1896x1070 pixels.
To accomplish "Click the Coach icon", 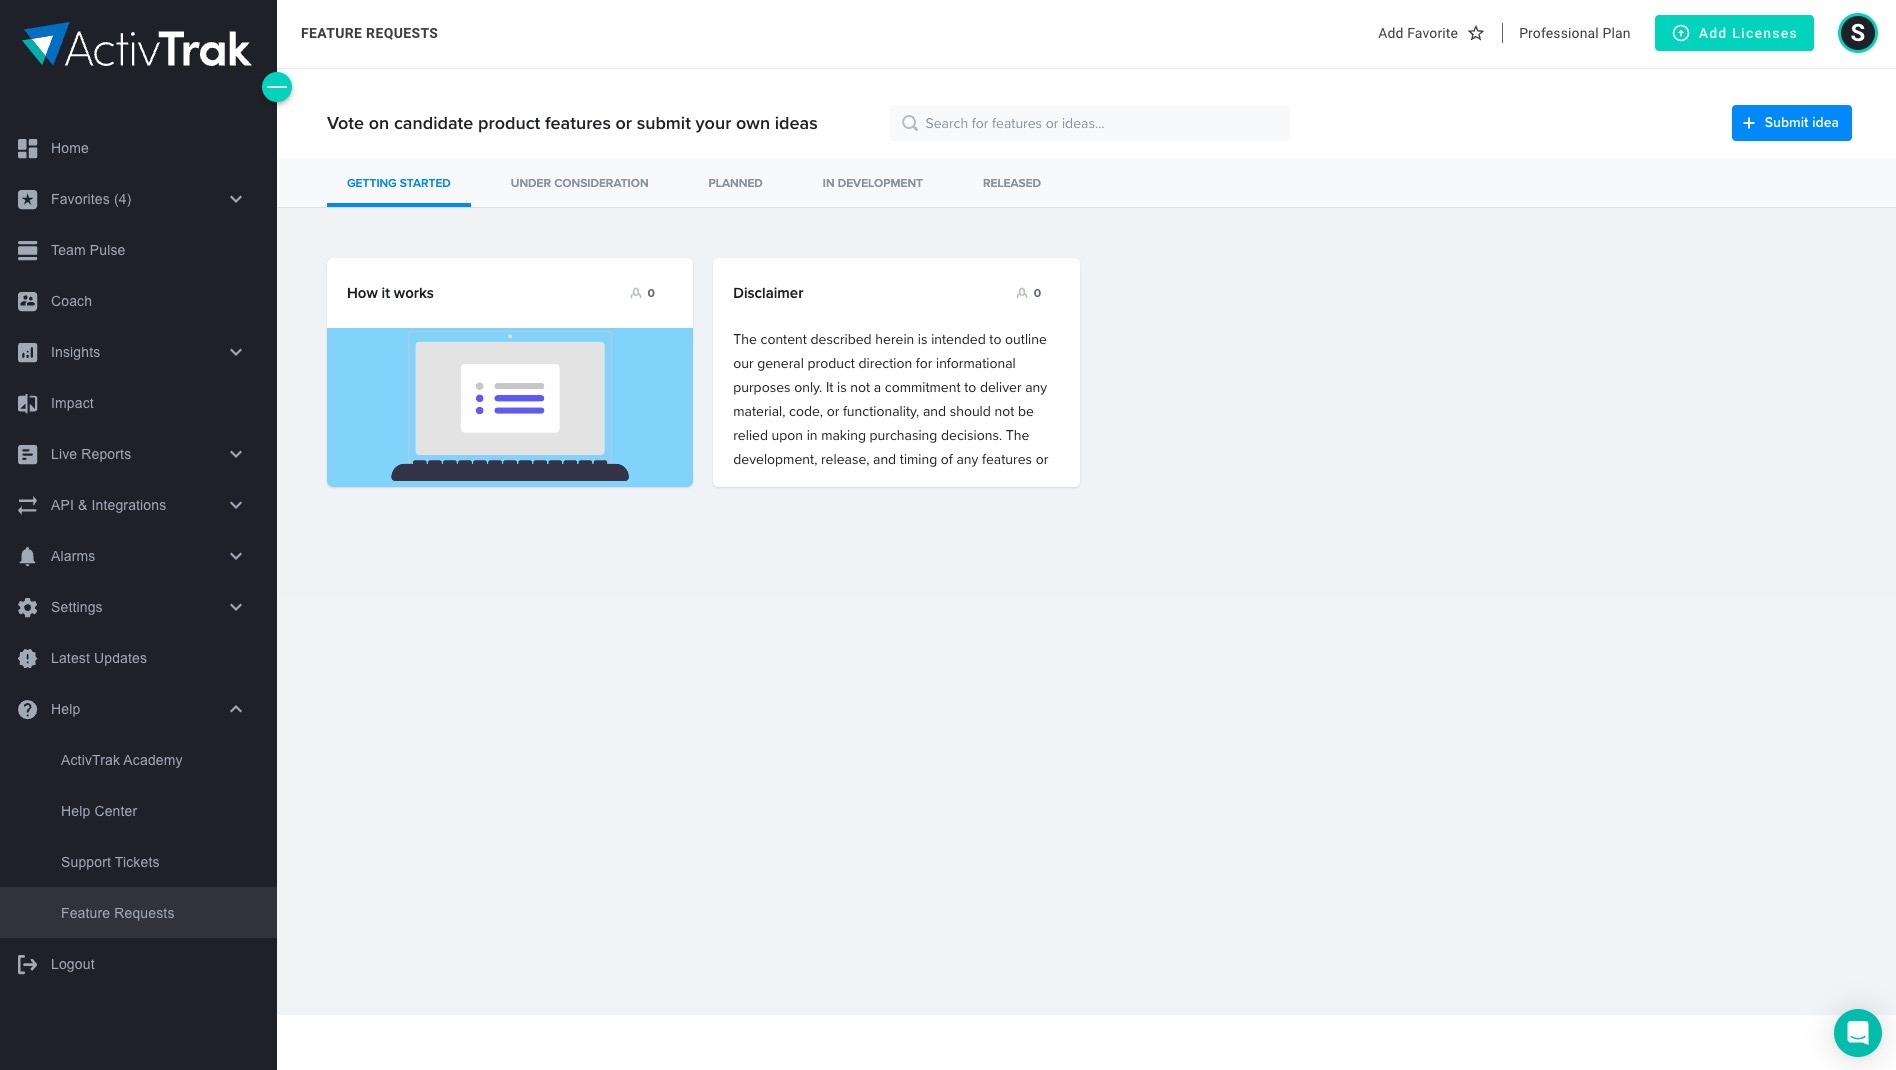I will pos(28,301).
